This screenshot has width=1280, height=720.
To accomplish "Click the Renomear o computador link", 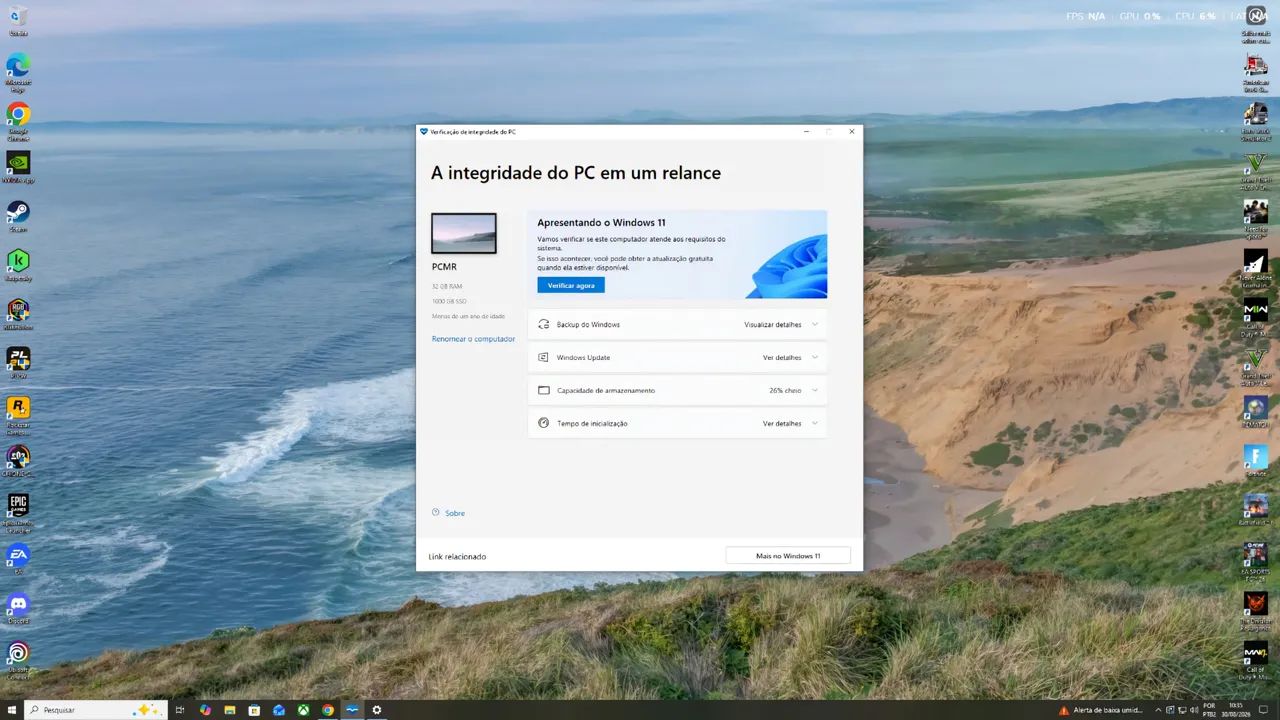I will [x=473, y=339].
